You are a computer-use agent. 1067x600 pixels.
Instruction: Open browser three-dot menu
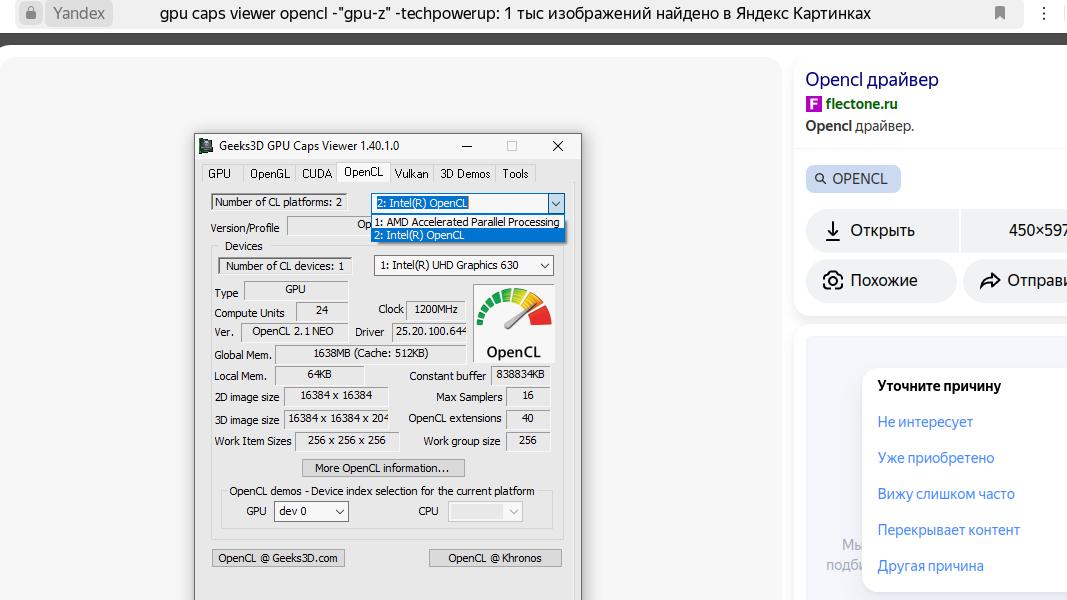(x=1044, y=13)
